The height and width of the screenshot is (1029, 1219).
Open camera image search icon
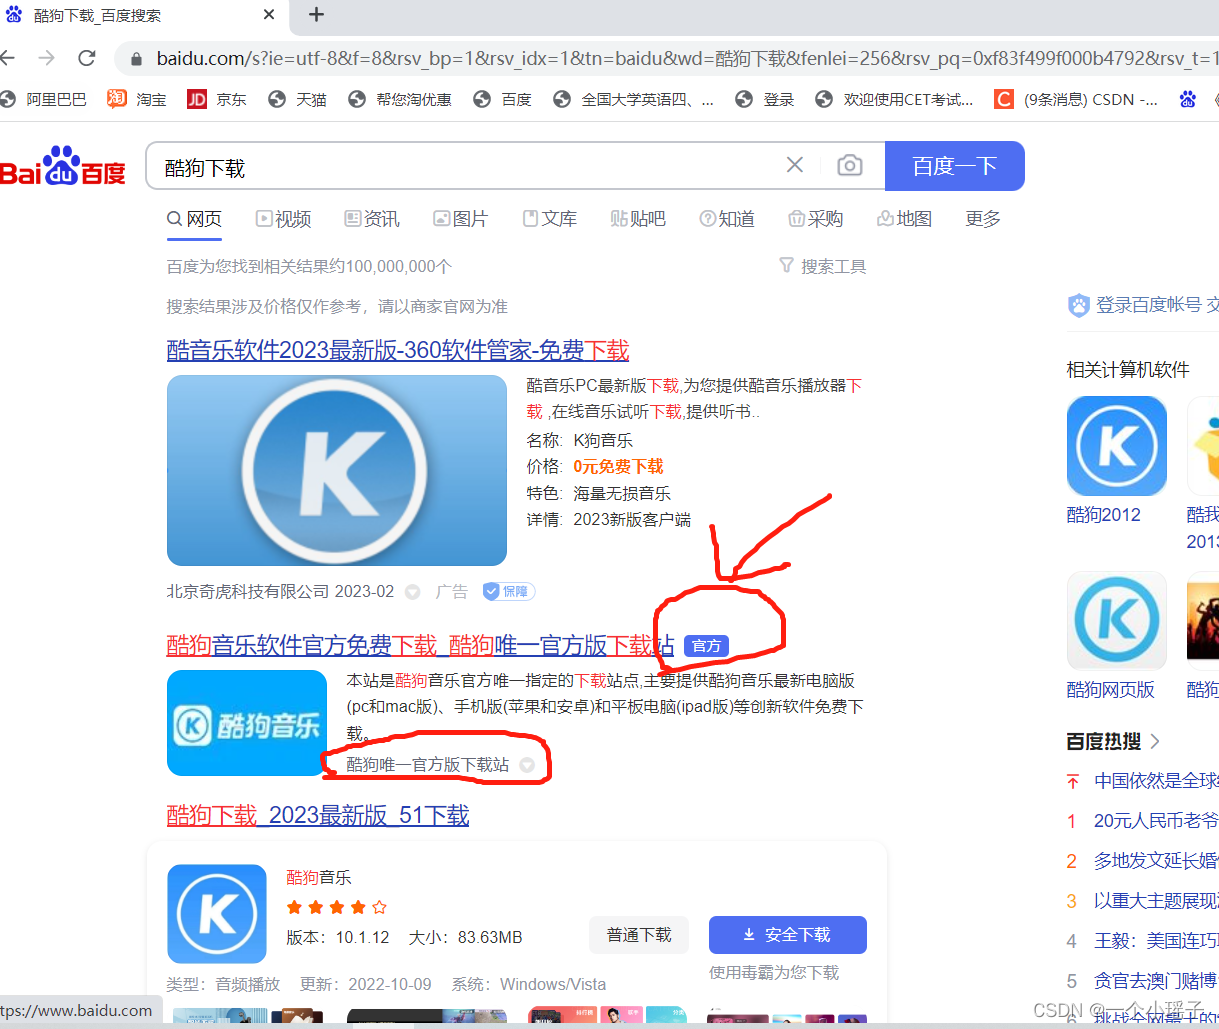[850, 165]
